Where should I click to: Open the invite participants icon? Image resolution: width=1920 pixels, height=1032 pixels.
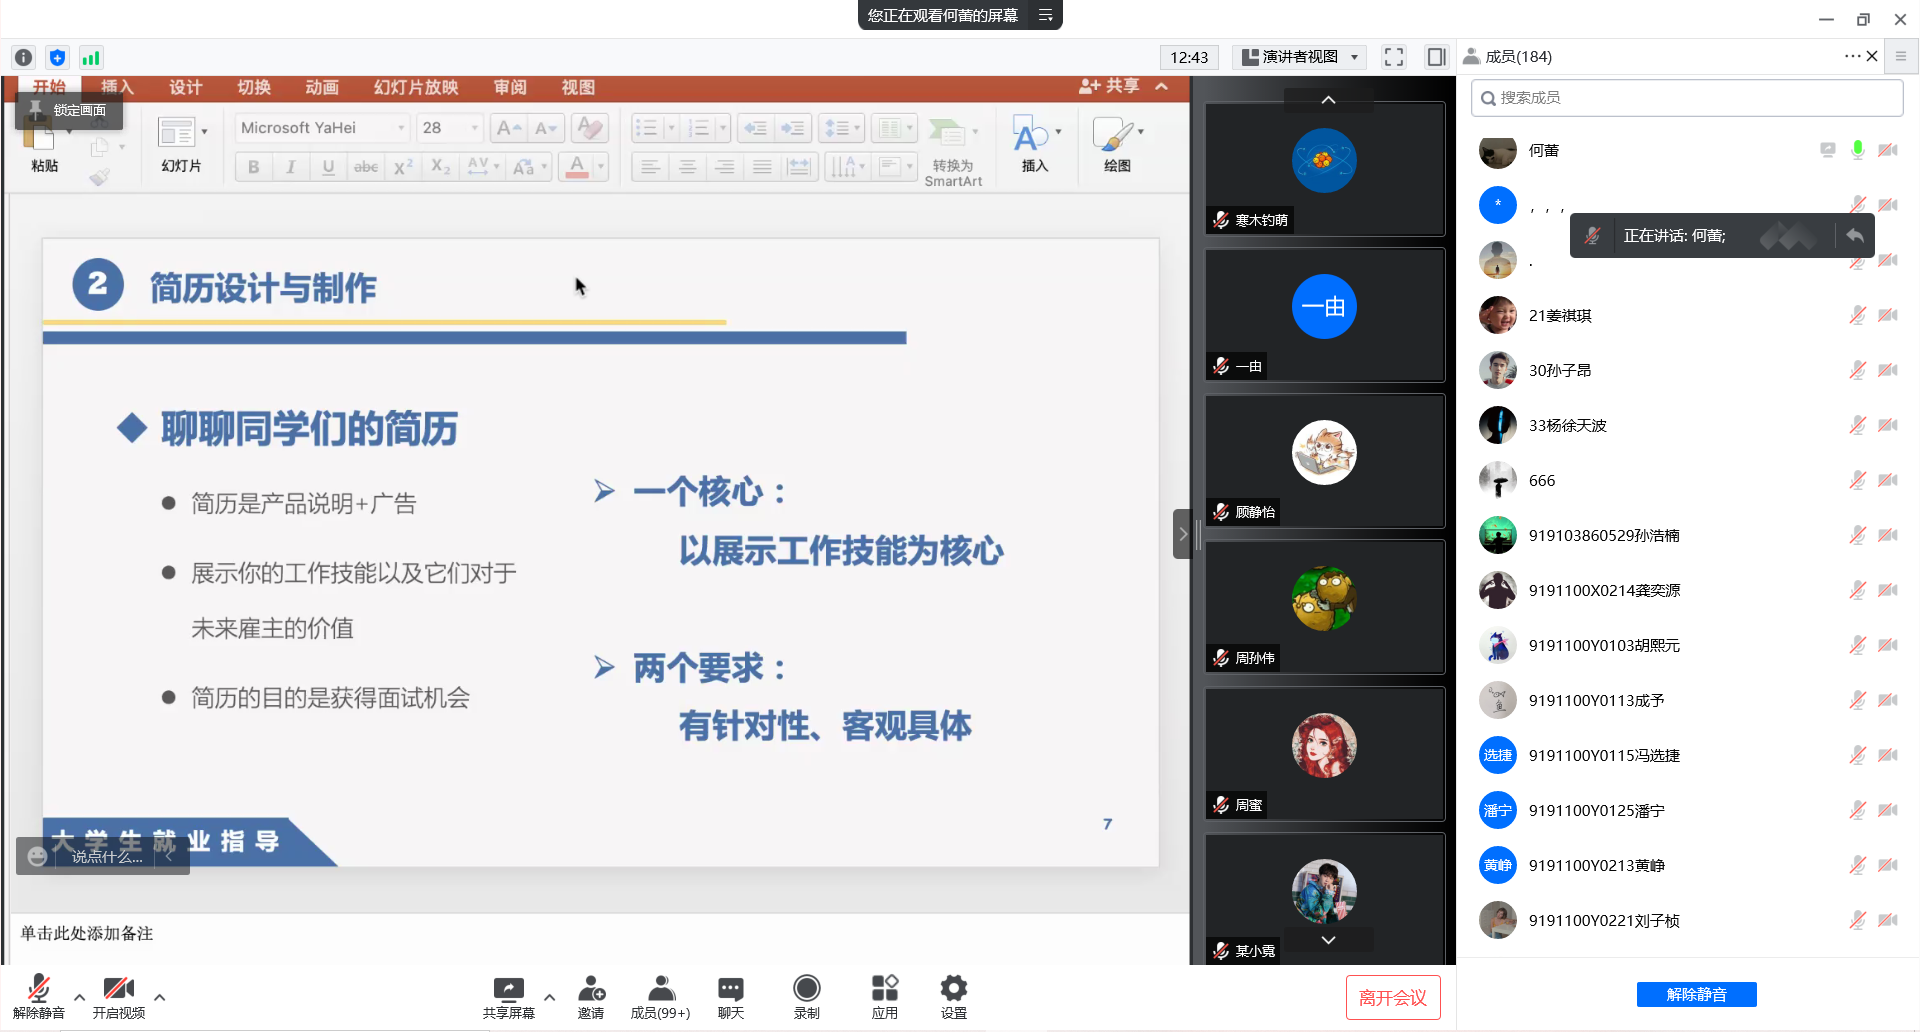click(x=591, y=990)
